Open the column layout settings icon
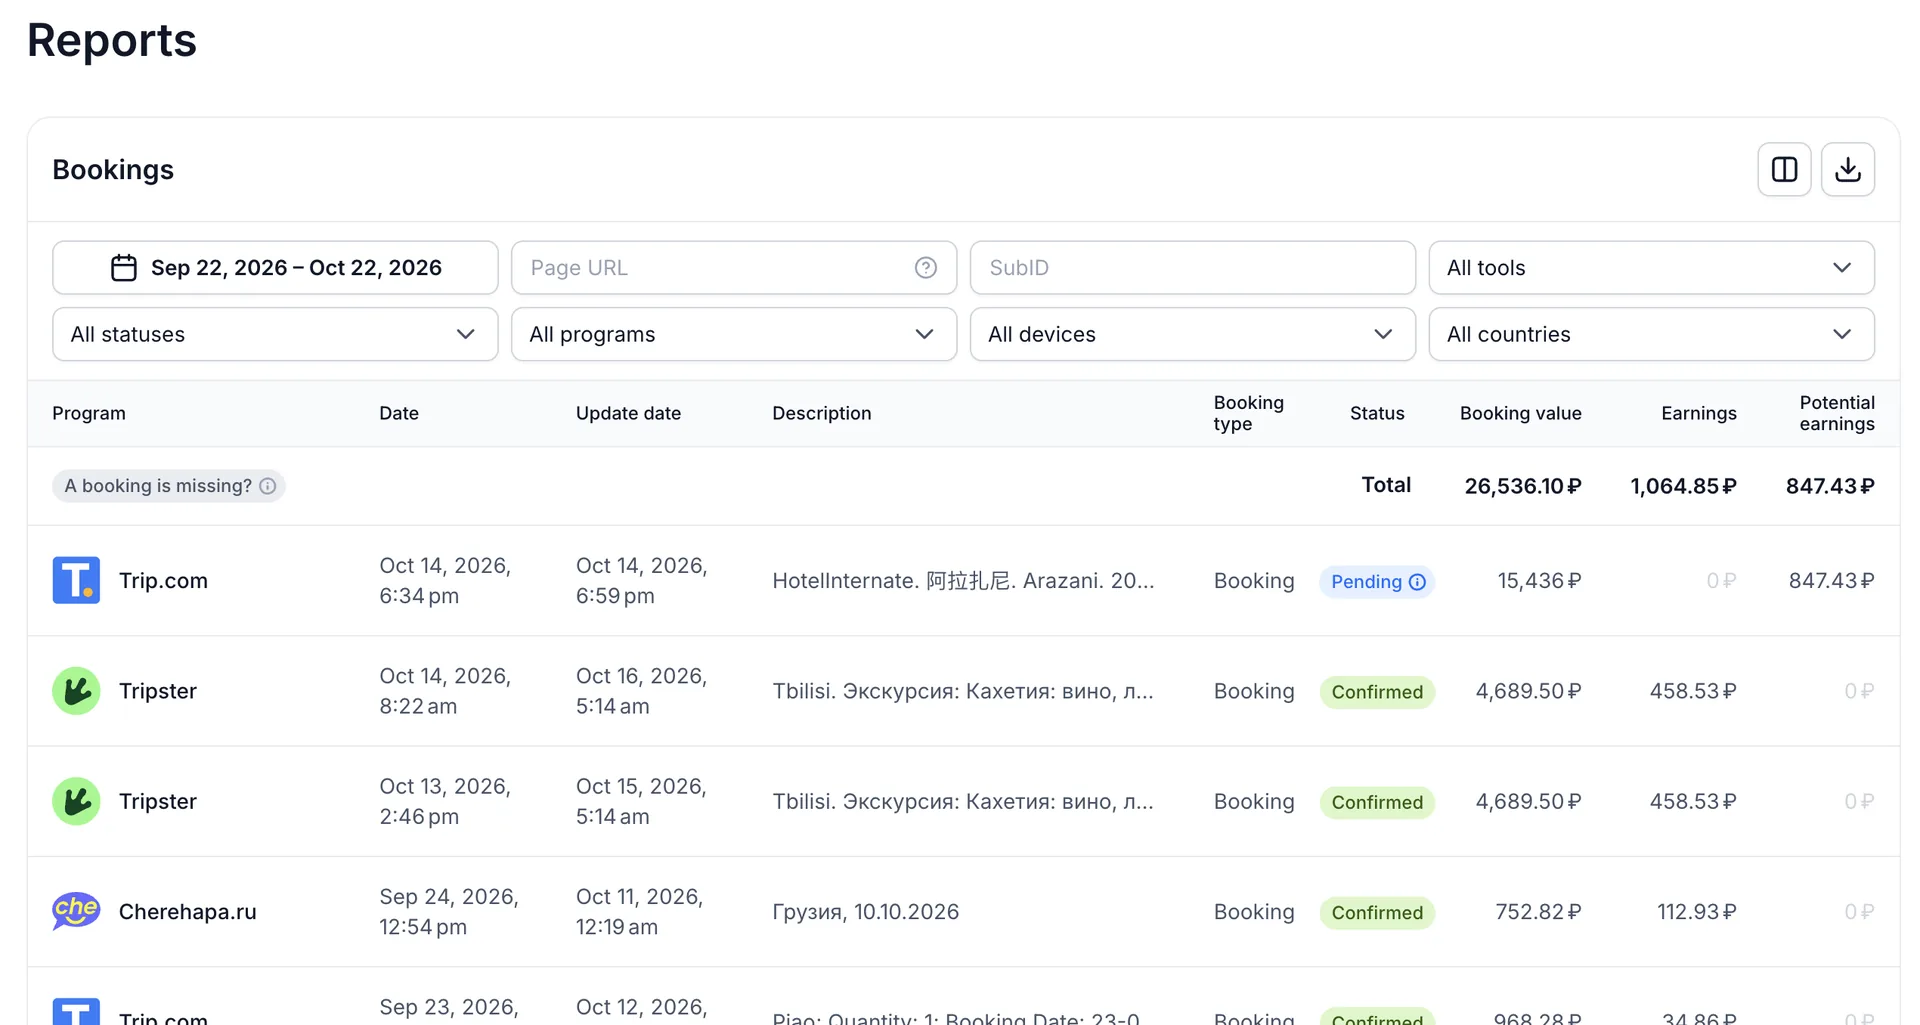 [1784, 169]
